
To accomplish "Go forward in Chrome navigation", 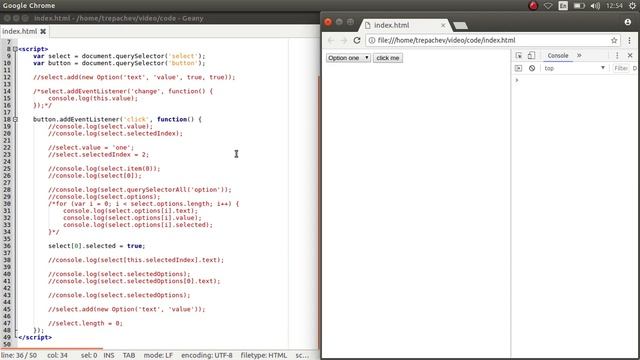I will point(344,40).
